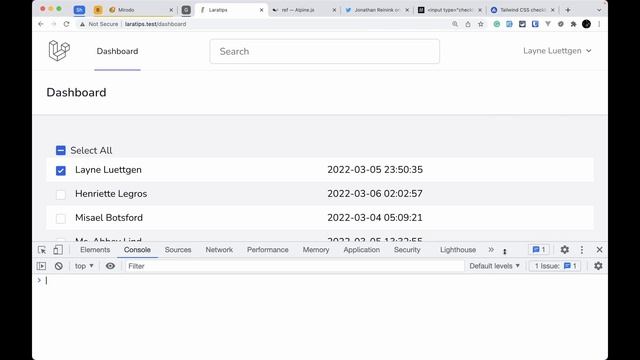Switch to the Performance tab

point(268,250)
